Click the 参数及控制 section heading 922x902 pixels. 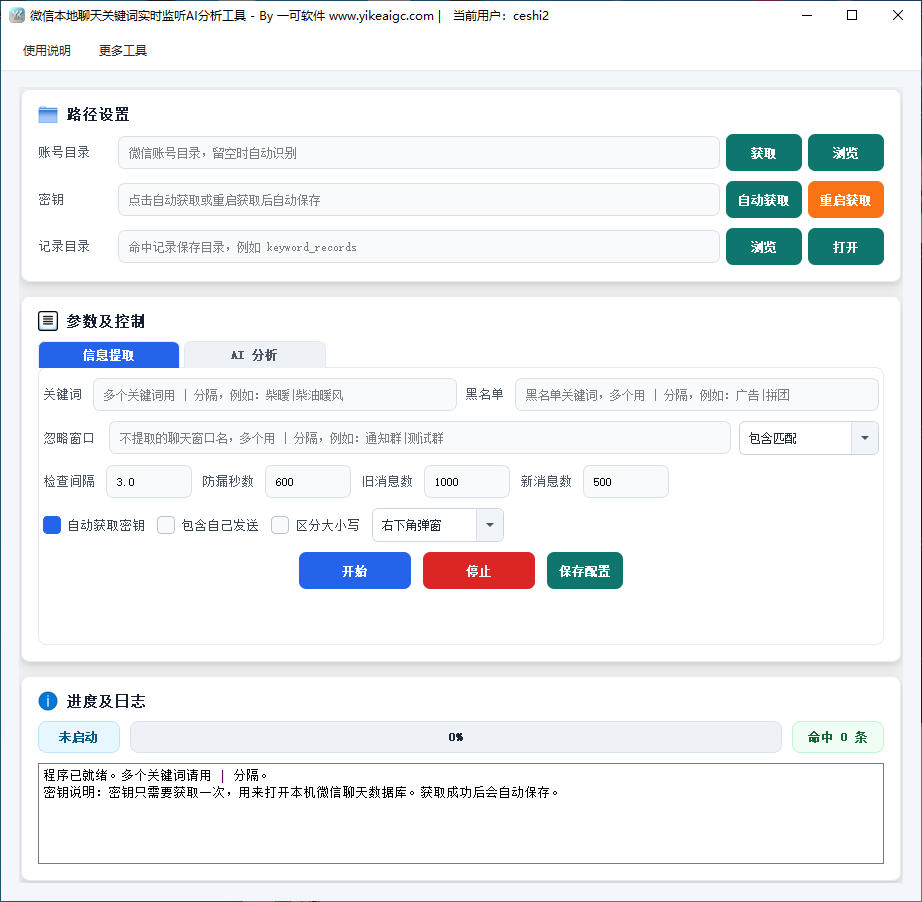(x=105, y=321)
